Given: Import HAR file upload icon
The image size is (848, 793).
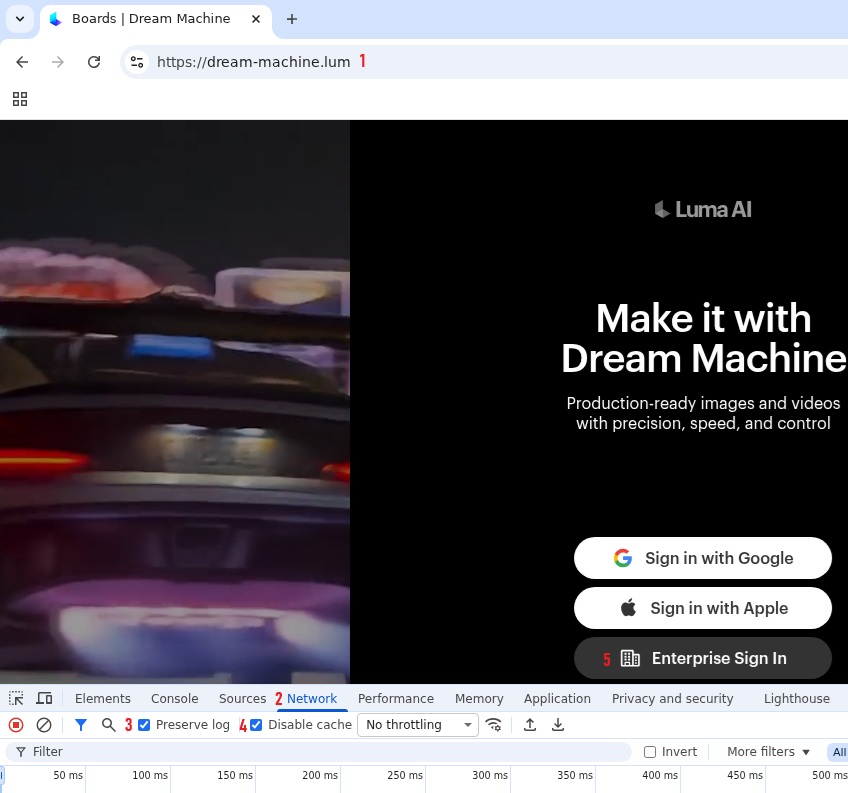Looking at the screenshot, I should click(530, 725).
